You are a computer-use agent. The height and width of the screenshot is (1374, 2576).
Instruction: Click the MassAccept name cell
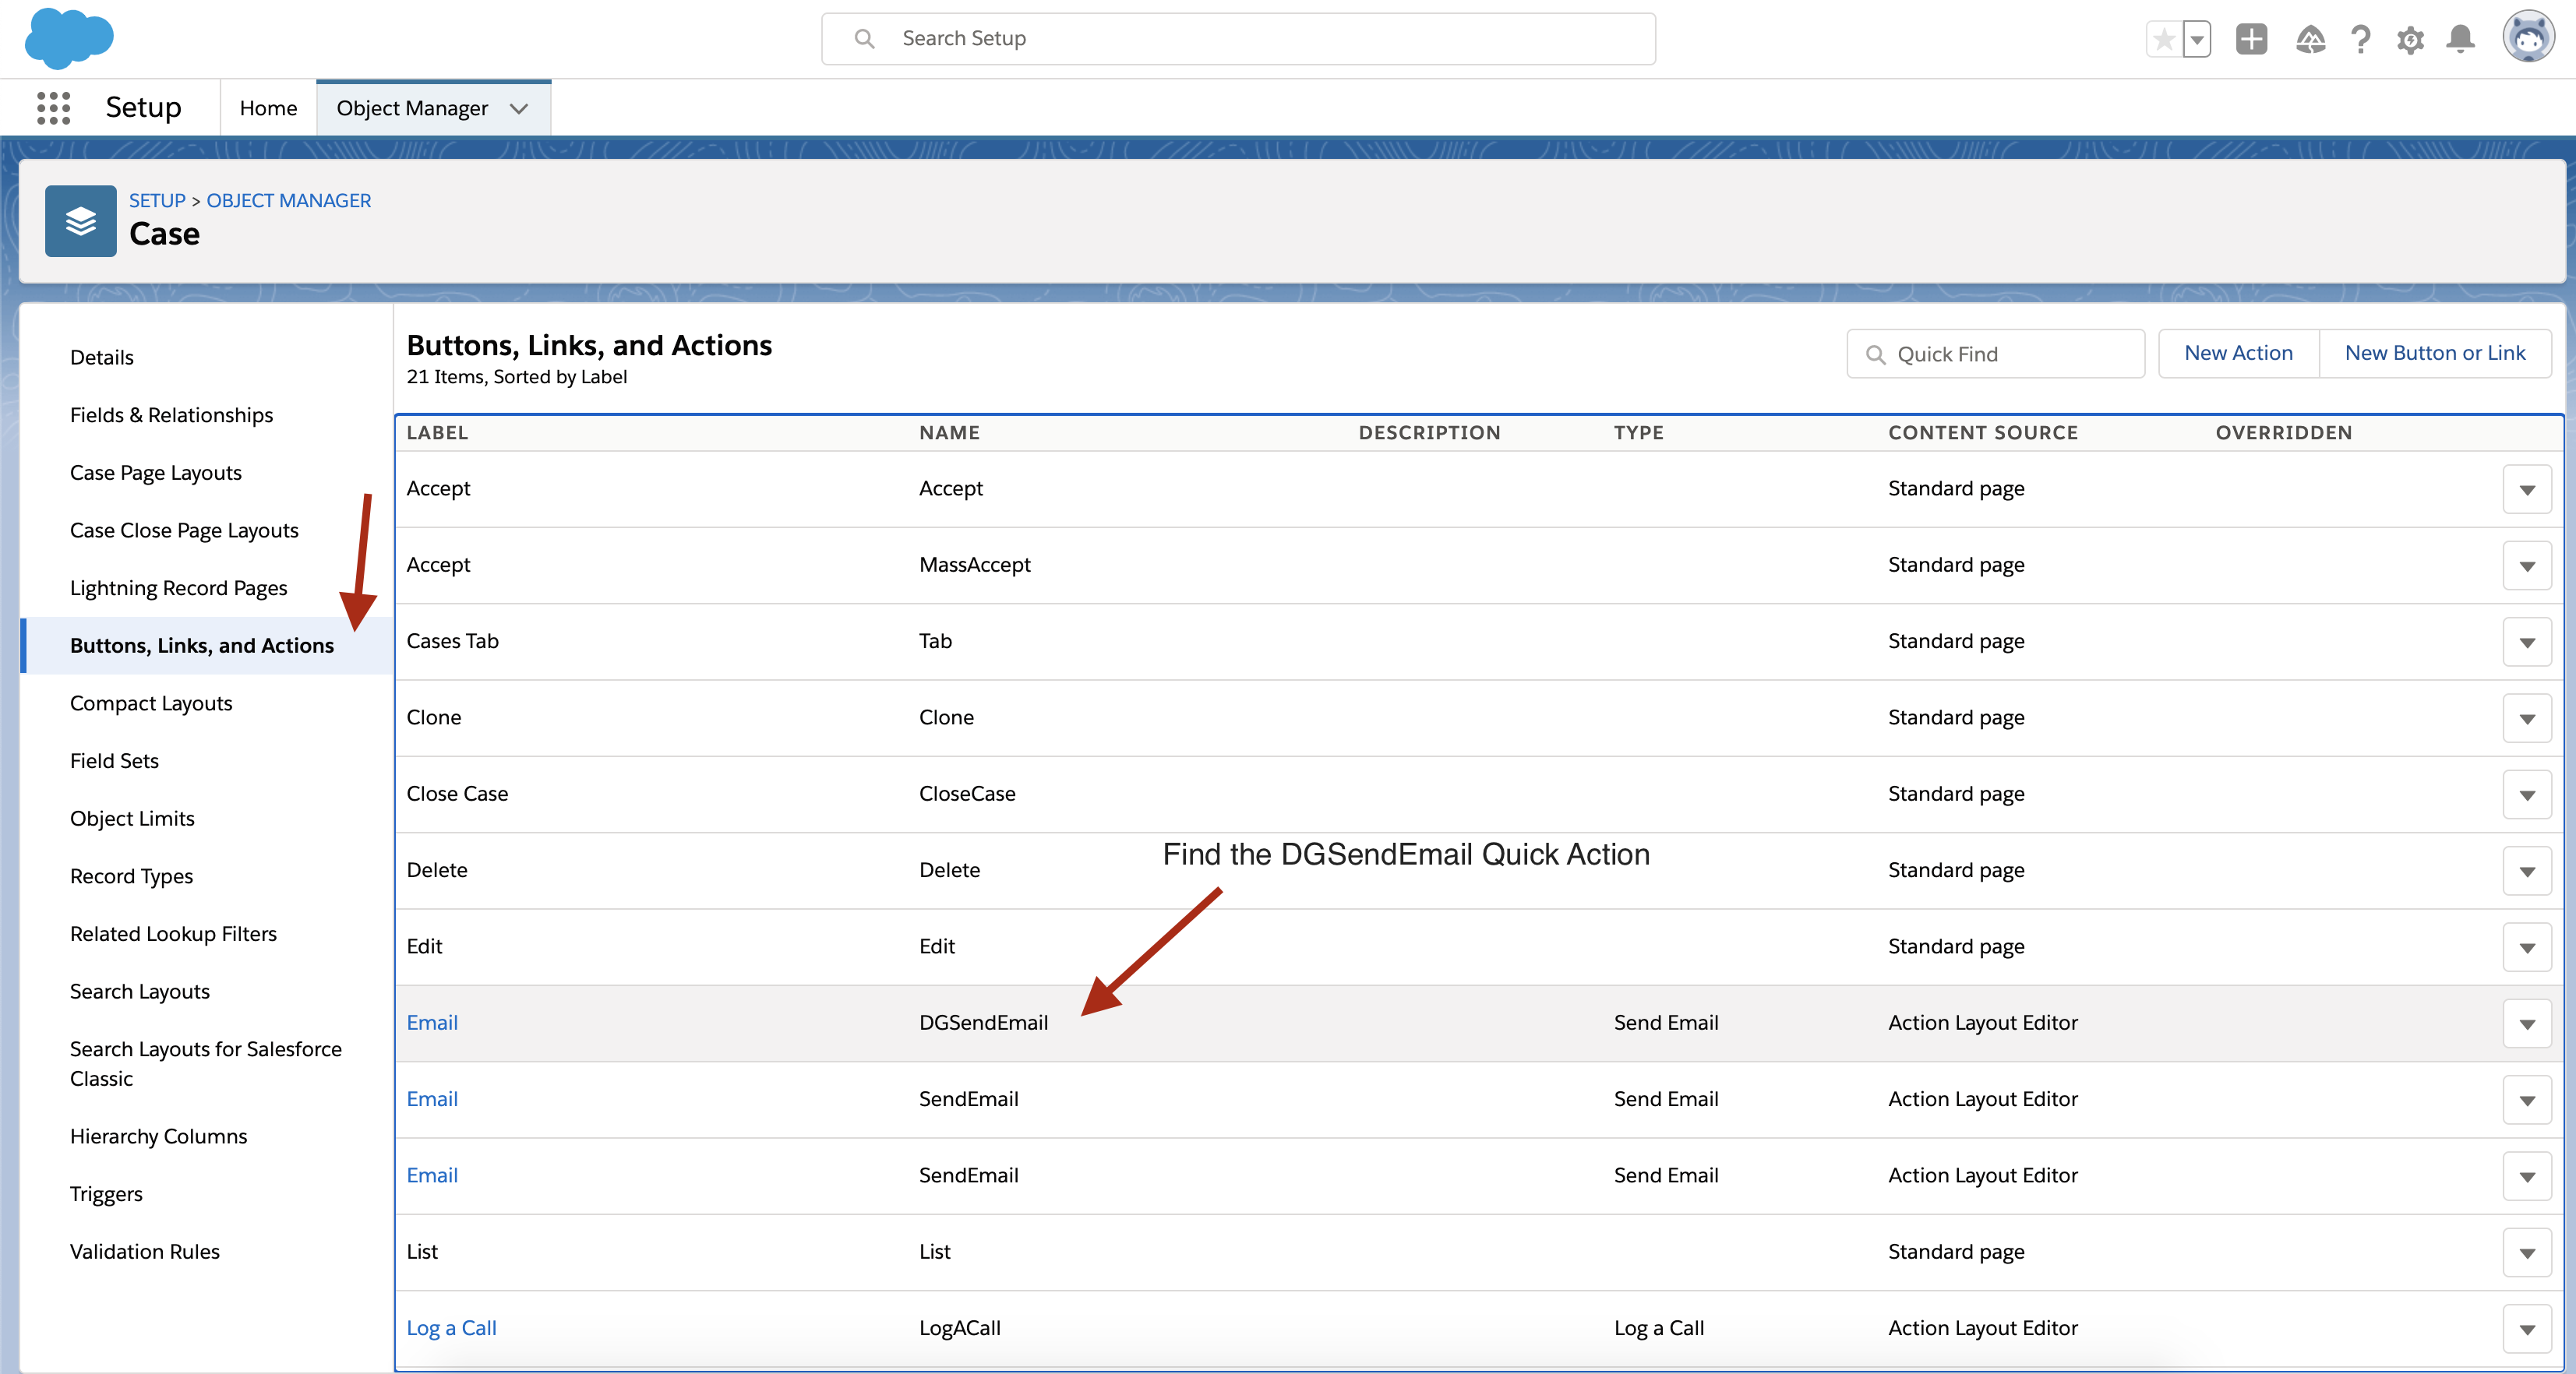(974, 564)
